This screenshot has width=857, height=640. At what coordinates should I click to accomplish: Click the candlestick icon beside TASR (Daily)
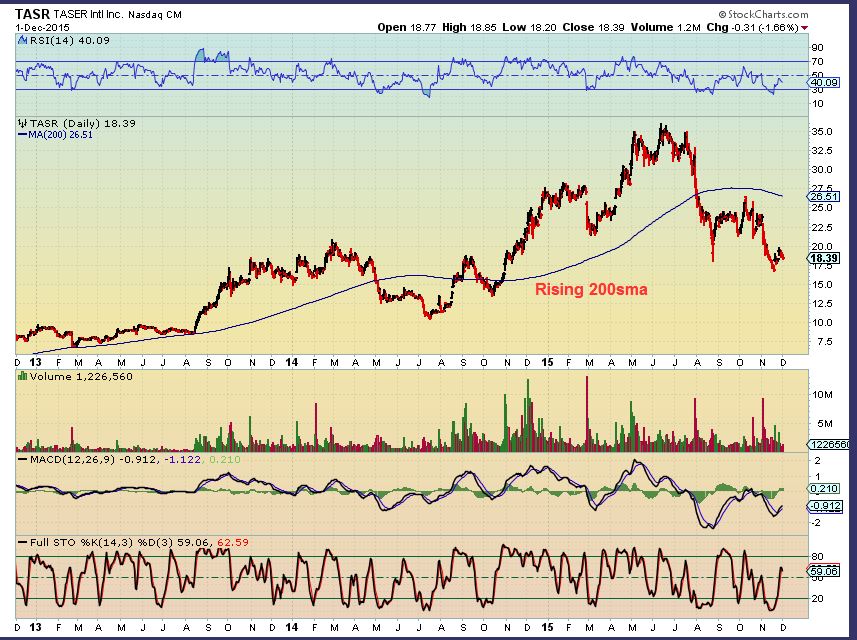22,123
